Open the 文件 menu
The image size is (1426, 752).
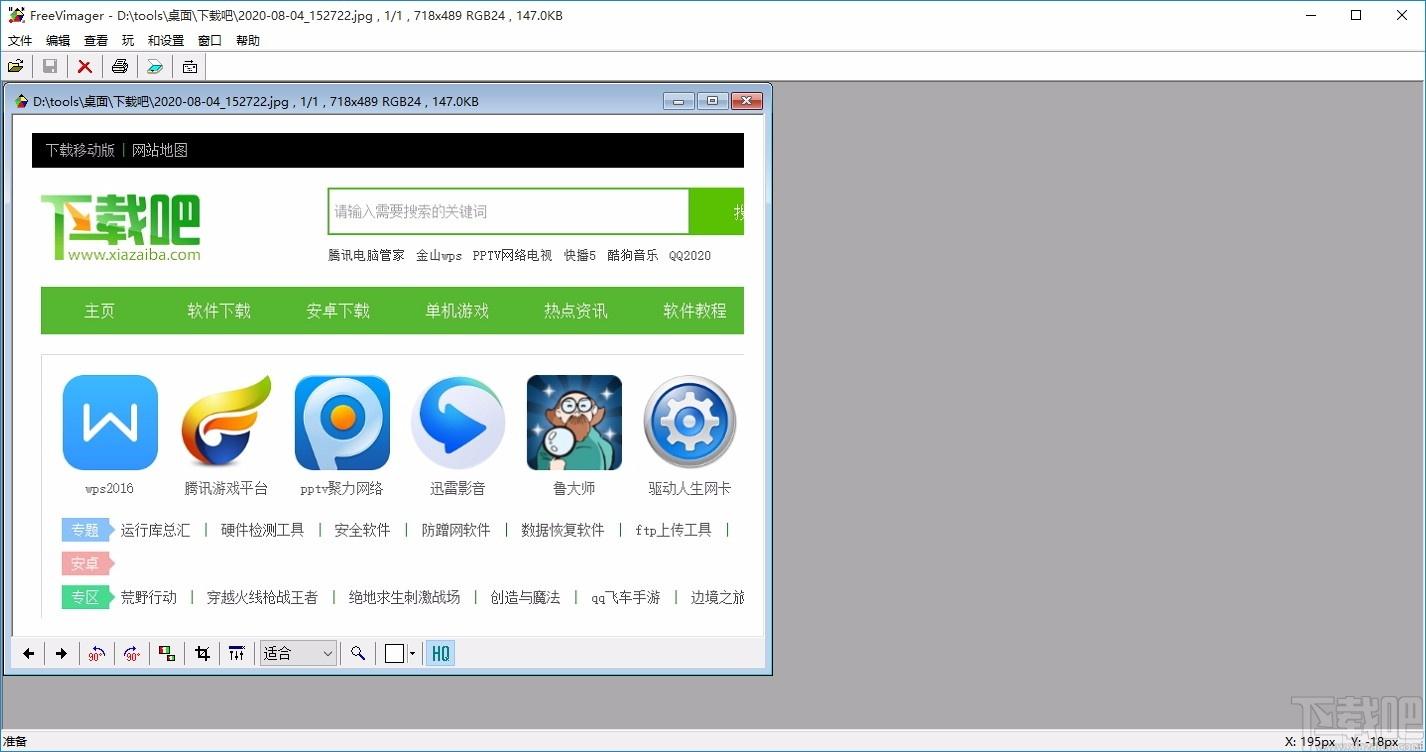[x=20, y=41]
